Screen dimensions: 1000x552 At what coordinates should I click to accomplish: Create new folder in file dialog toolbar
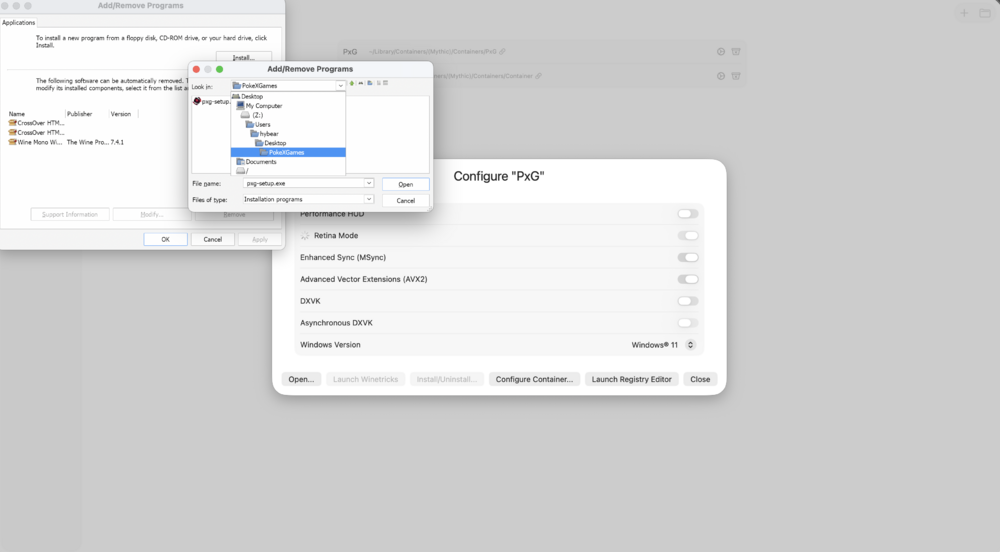[x=370, y=83]
